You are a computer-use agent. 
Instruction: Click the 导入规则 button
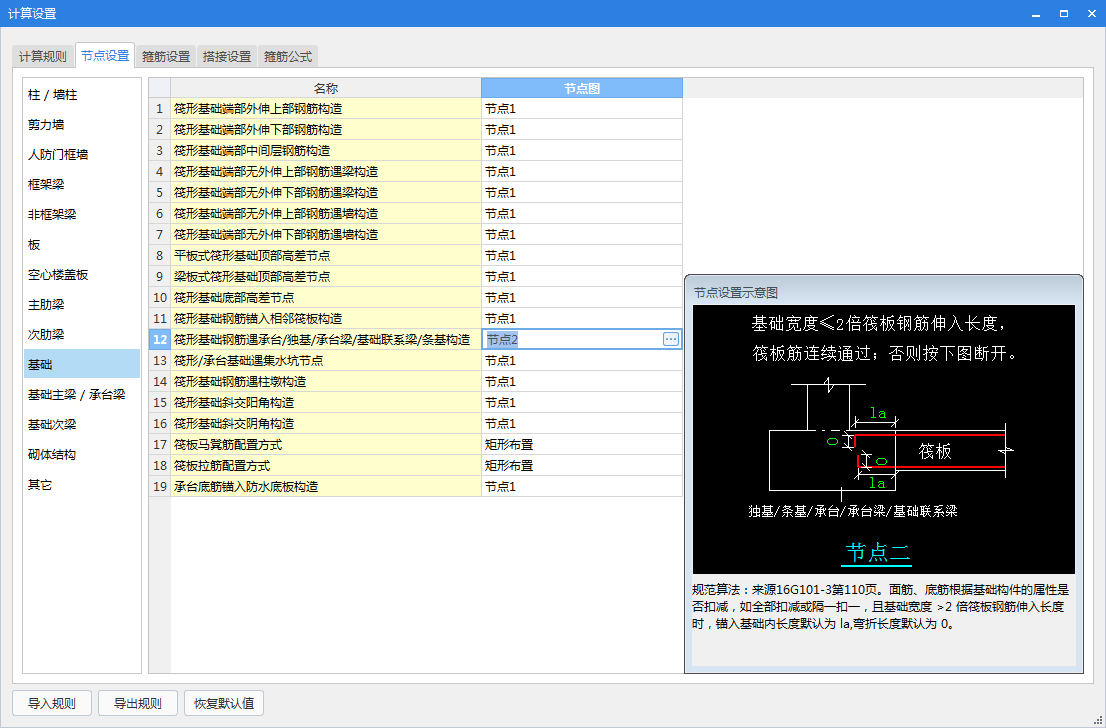[x=51, y=703]
